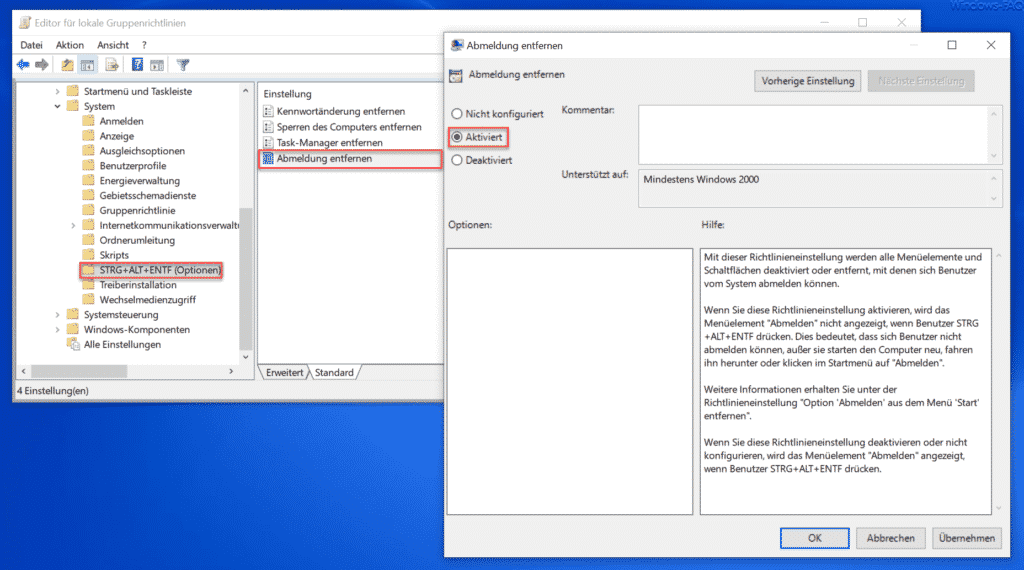The height and width of the screenshot is (570, 1024).
Task: Click the tree's scroll down arrow
Action: point(246,357)
